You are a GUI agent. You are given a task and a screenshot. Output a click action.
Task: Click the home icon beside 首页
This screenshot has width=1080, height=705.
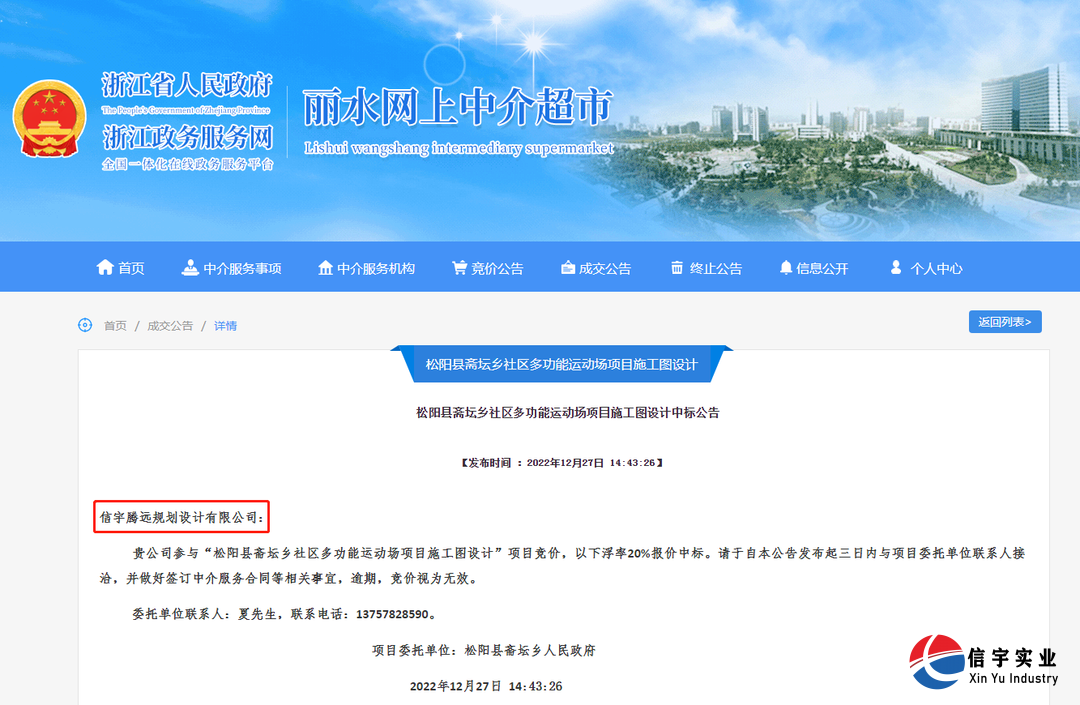pos(105,267)
